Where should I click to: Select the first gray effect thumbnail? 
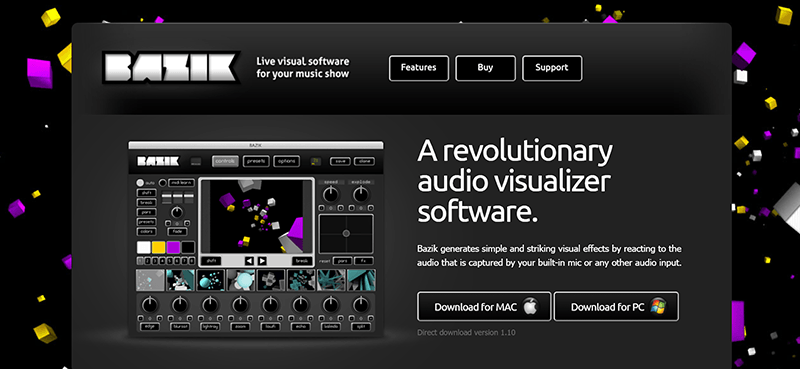click(x=151, y=280)
